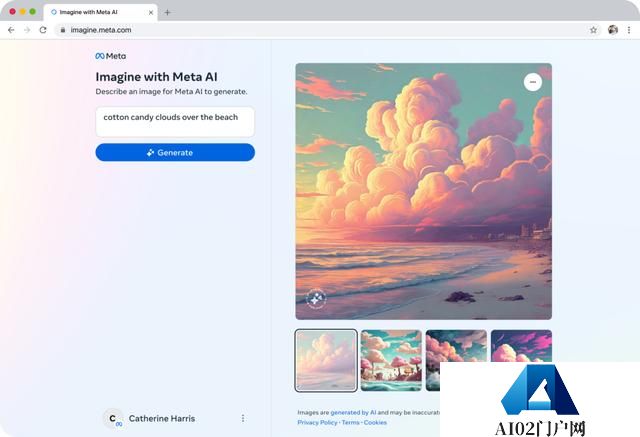This screenshot has width=640, height=437.
Task: Open the Terms link
Action: tap(351, 423)
